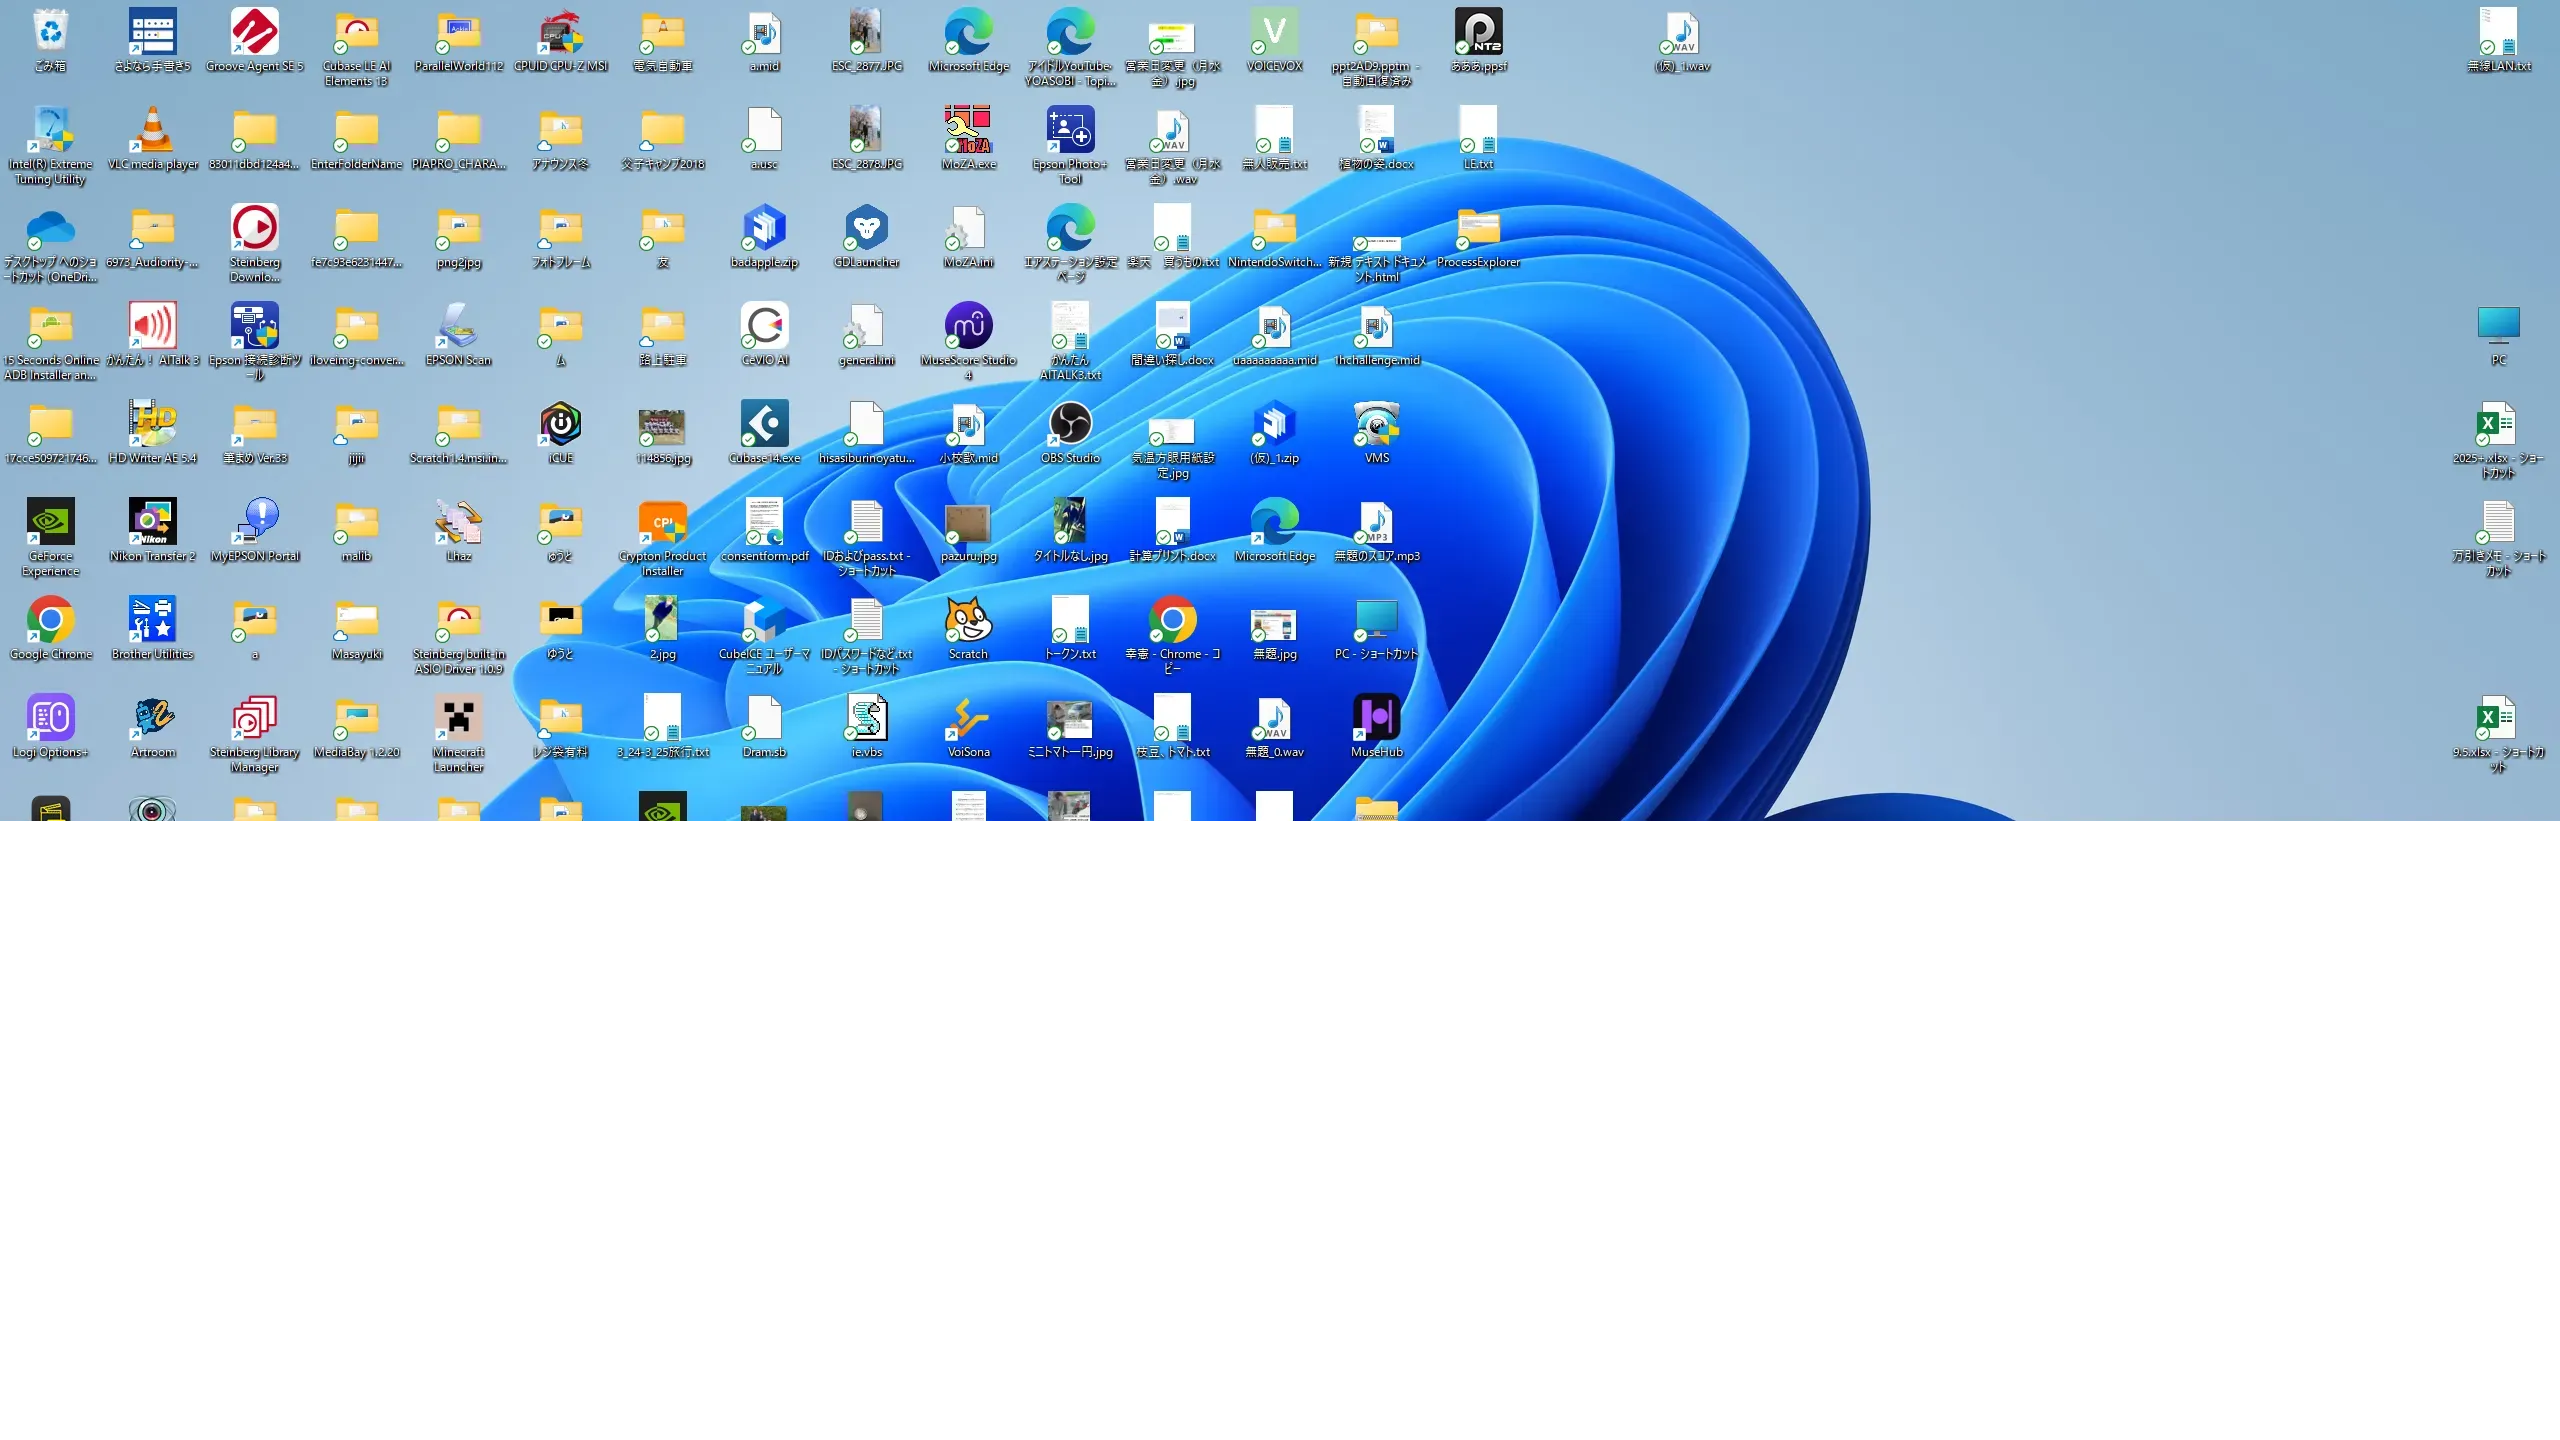Select the GeForce Experience icon
Screen dimensions: 2560x1440
click(x=50, y=522)
